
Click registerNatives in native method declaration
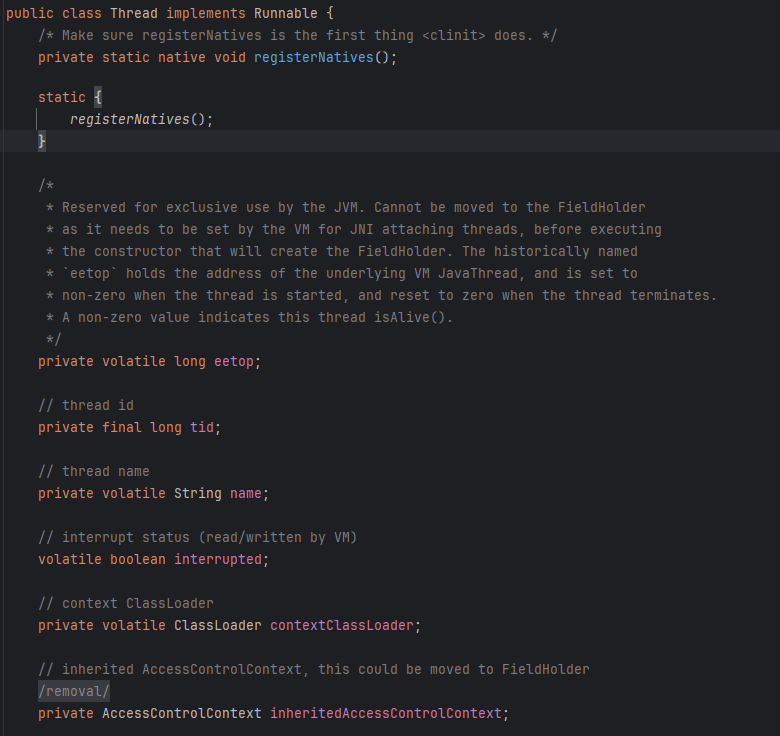point(313,58)
